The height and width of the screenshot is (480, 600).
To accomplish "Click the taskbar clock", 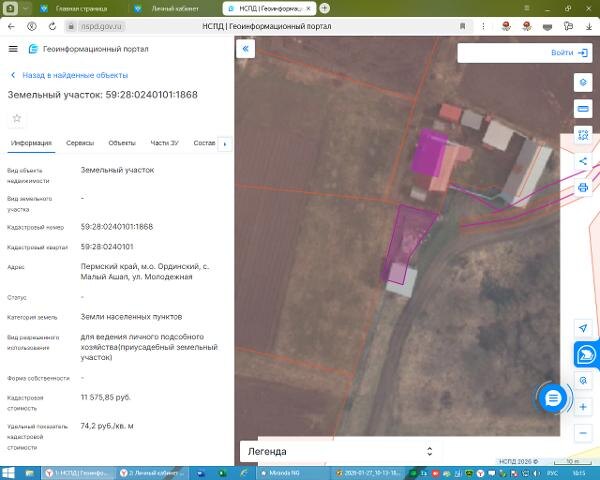I will 580,473.
